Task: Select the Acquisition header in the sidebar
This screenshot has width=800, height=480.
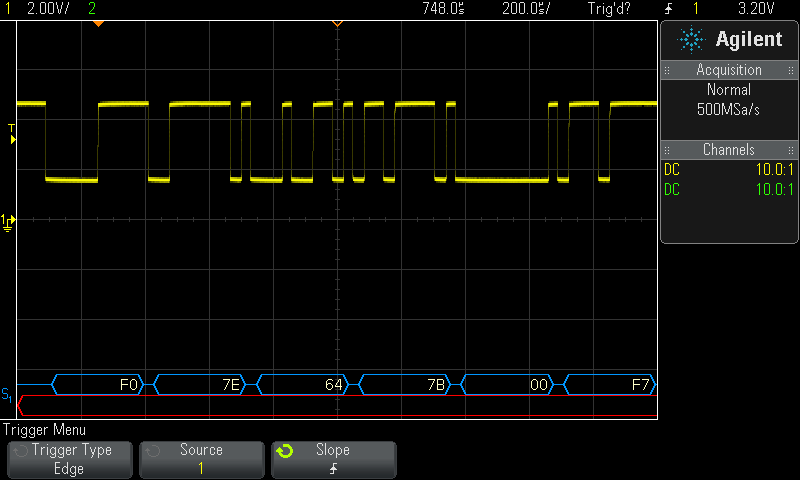Action: pos(729,70)
